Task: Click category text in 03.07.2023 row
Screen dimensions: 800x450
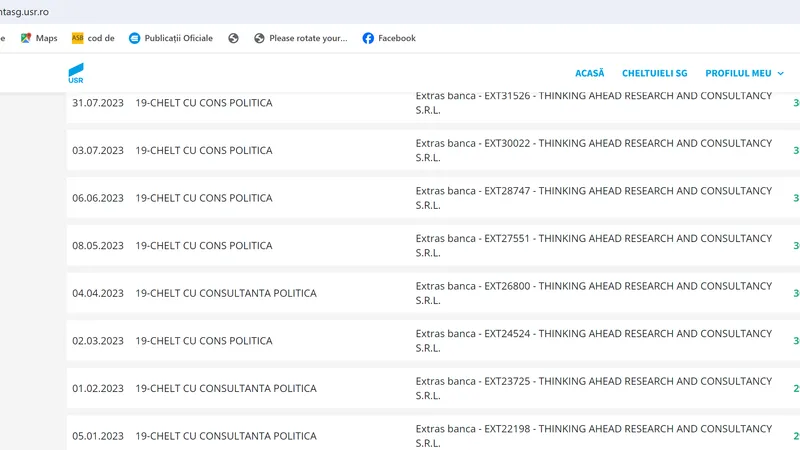Action: pyautogui.click(x=204, y=151)
